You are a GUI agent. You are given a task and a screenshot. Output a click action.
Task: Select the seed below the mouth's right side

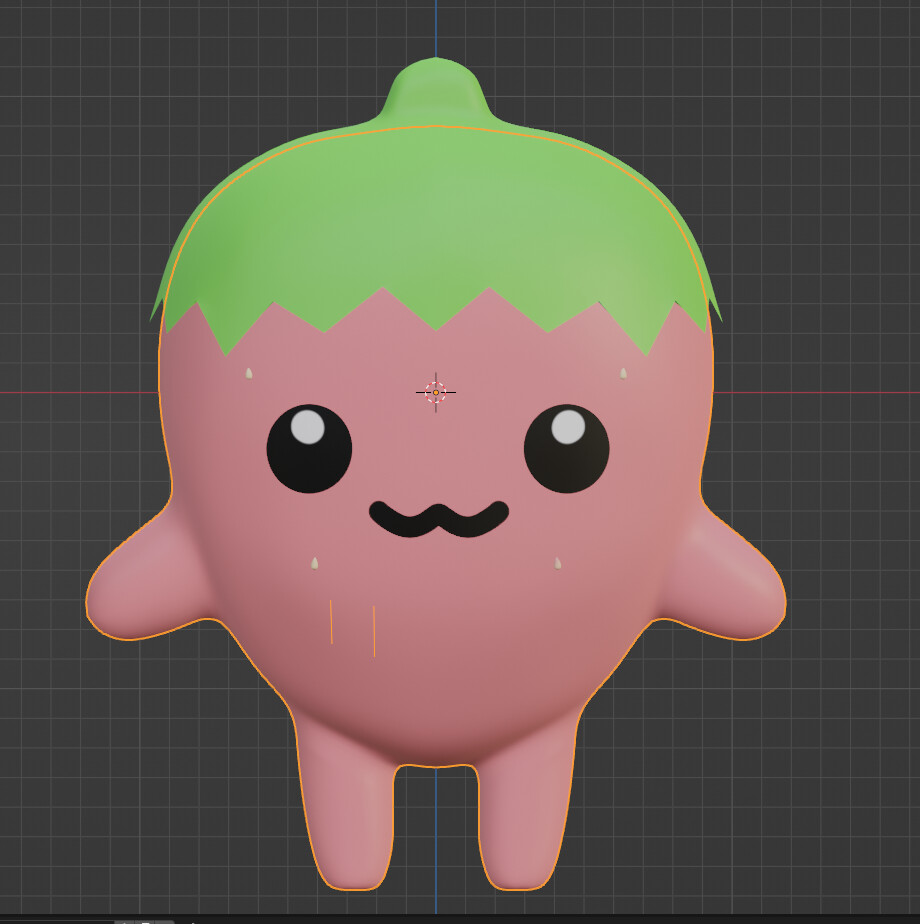click(558, 563)
